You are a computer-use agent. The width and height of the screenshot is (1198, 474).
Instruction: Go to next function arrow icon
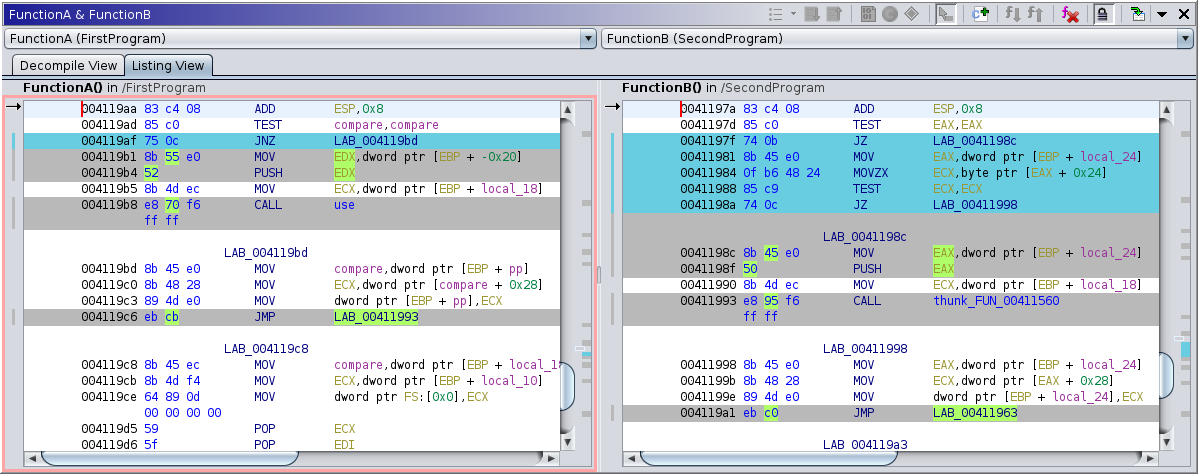coord(1013,14)
